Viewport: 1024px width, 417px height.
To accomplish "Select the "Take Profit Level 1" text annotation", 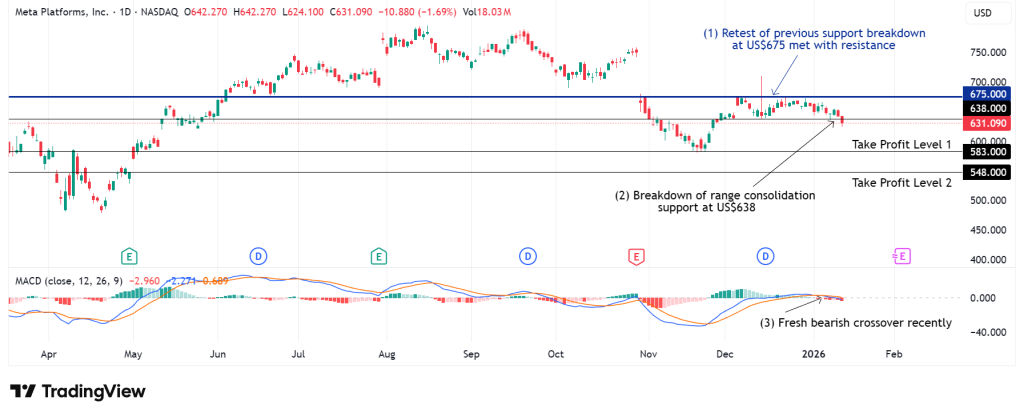I will 901,145.
